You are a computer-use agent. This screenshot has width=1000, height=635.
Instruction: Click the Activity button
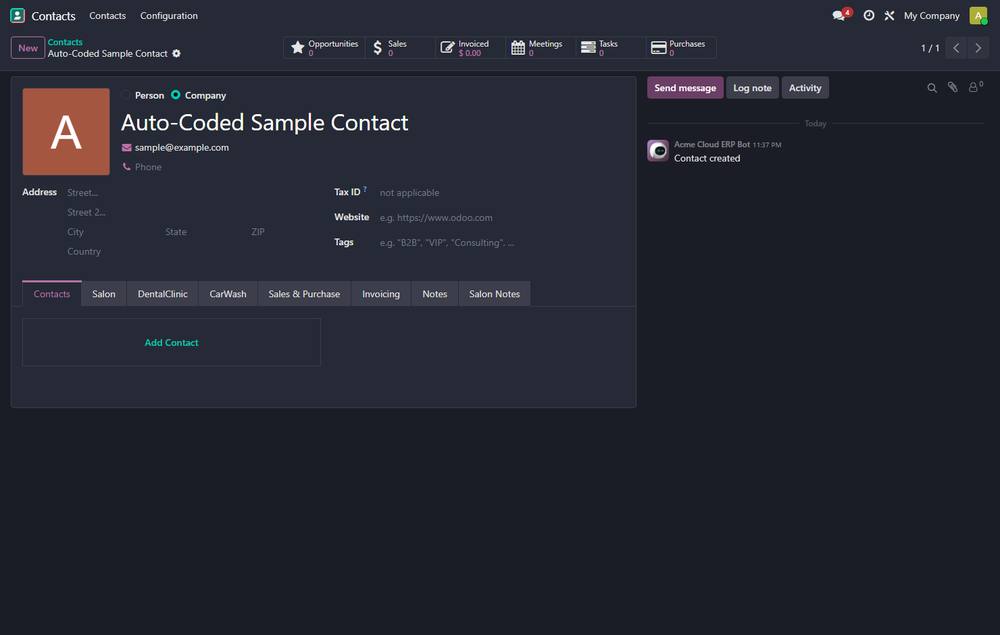click(x=805, y=88)
